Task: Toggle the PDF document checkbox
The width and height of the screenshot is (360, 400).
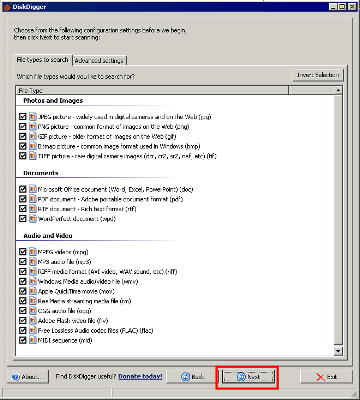Action: point(22,199)
